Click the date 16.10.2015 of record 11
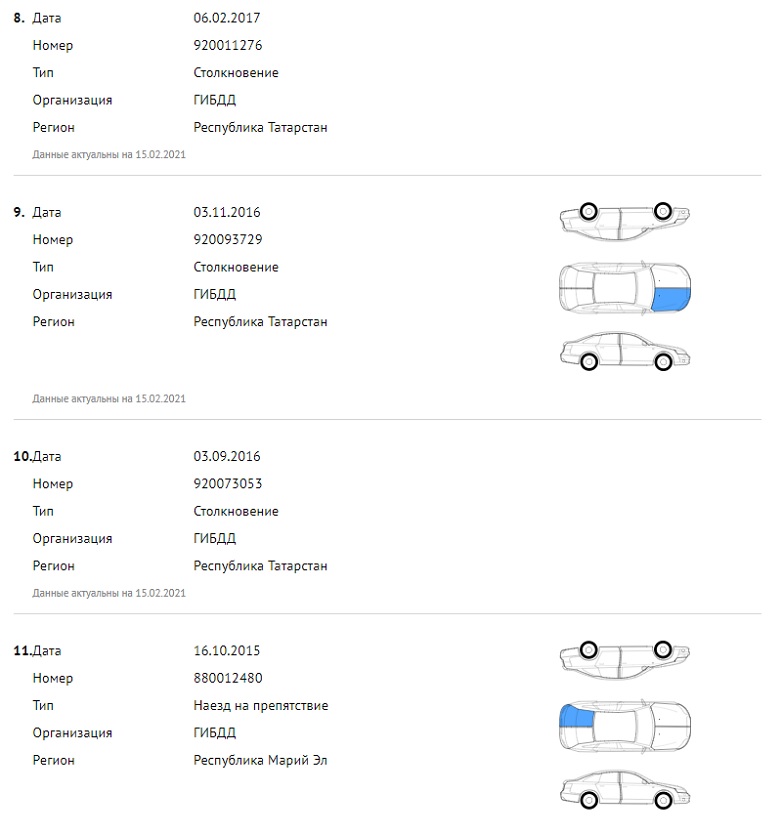 (x=227, y=650)
